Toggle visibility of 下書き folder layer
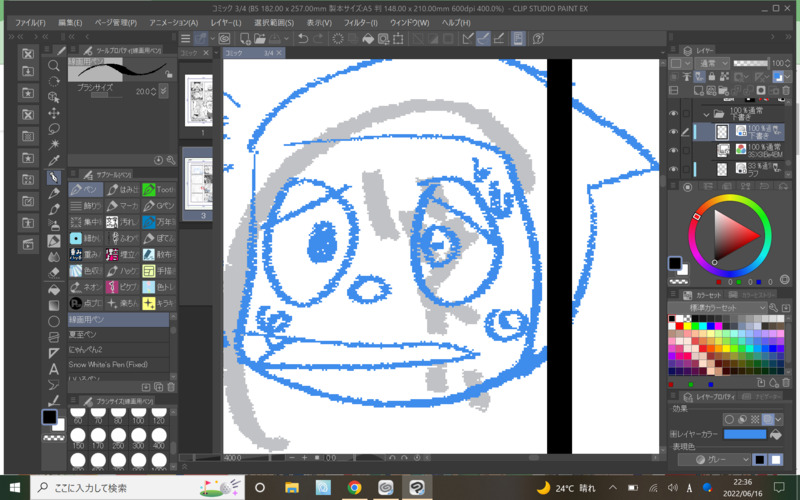The width and height of the screenshot is (800, 500). (673, 113)
